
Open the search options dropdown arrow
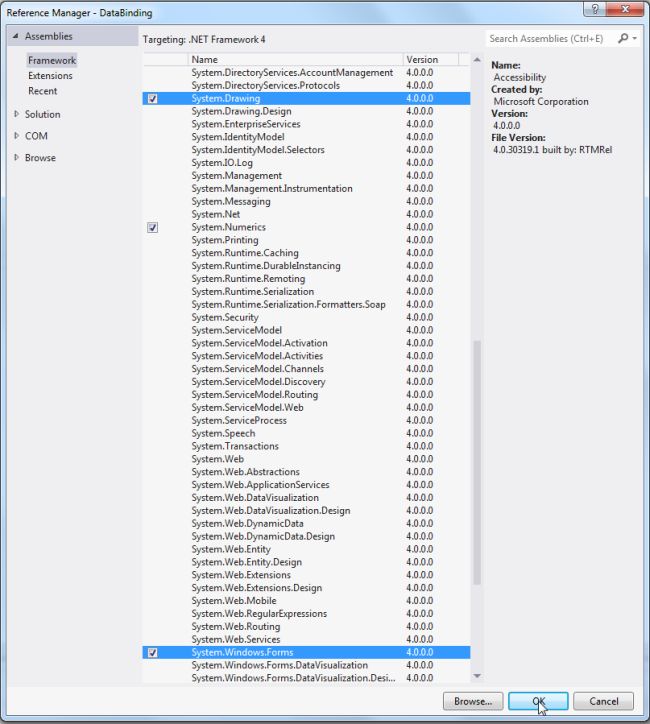635,38
